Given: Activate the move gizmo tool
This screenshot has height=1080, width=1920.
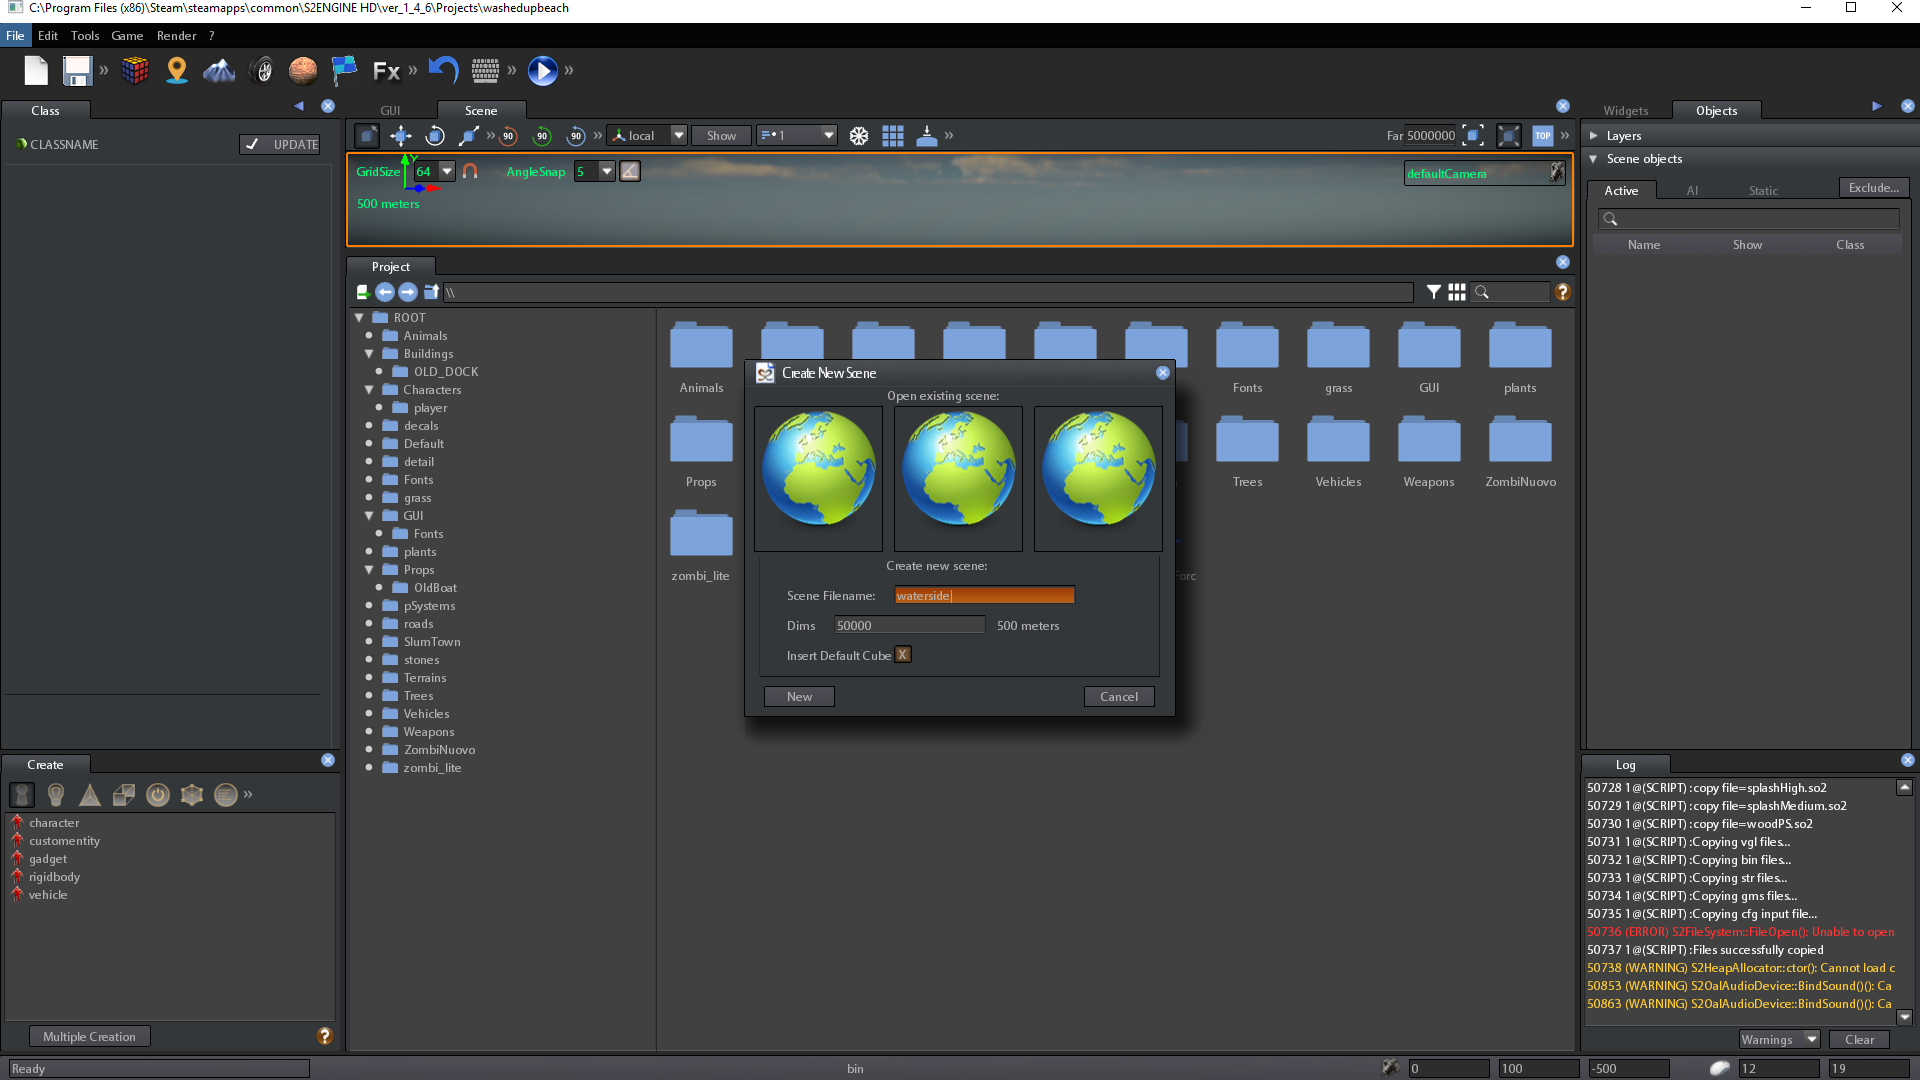Looking at the screenshot, I should tap(401, 136).
